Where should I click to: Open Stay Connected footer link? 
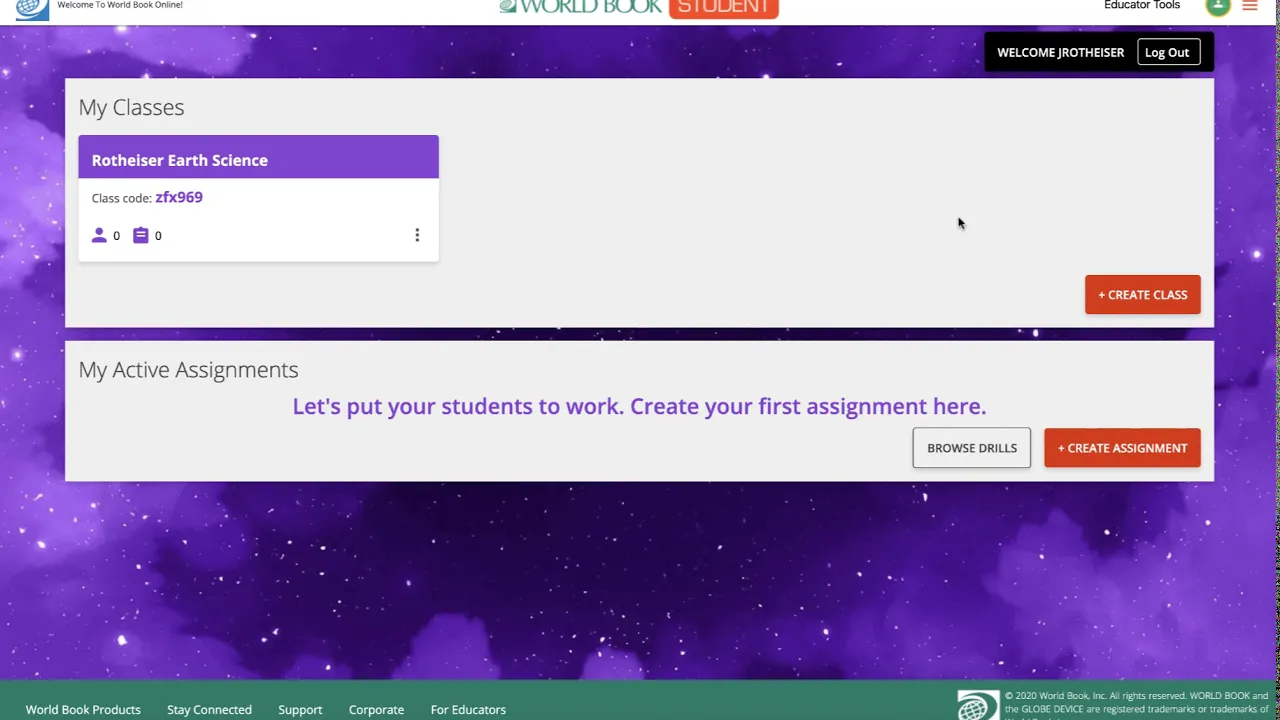coord(209,709)
